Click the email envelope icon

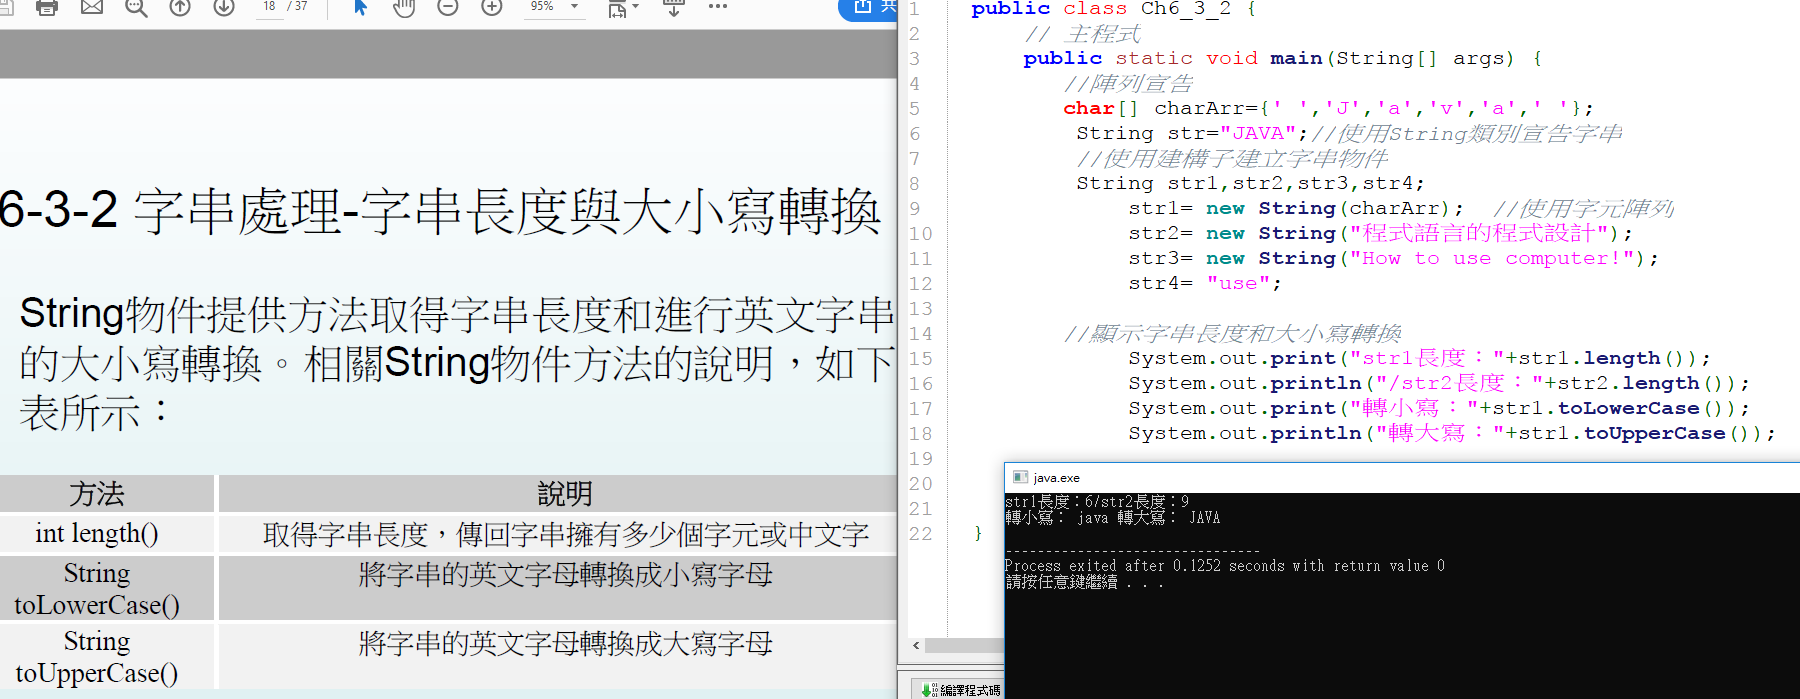tap(92, 8)
